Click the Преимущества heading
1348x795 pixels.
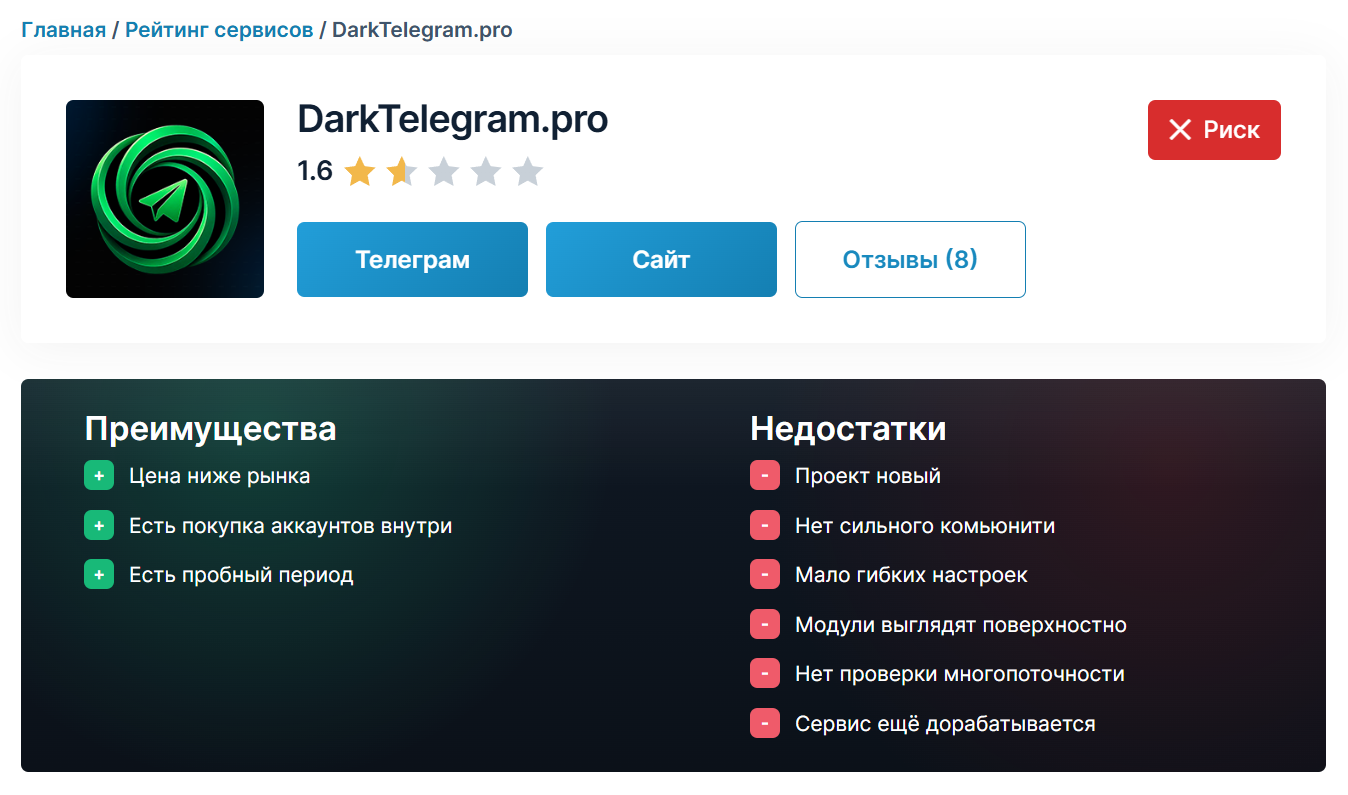pyautogui.click(x=210, y=429)
